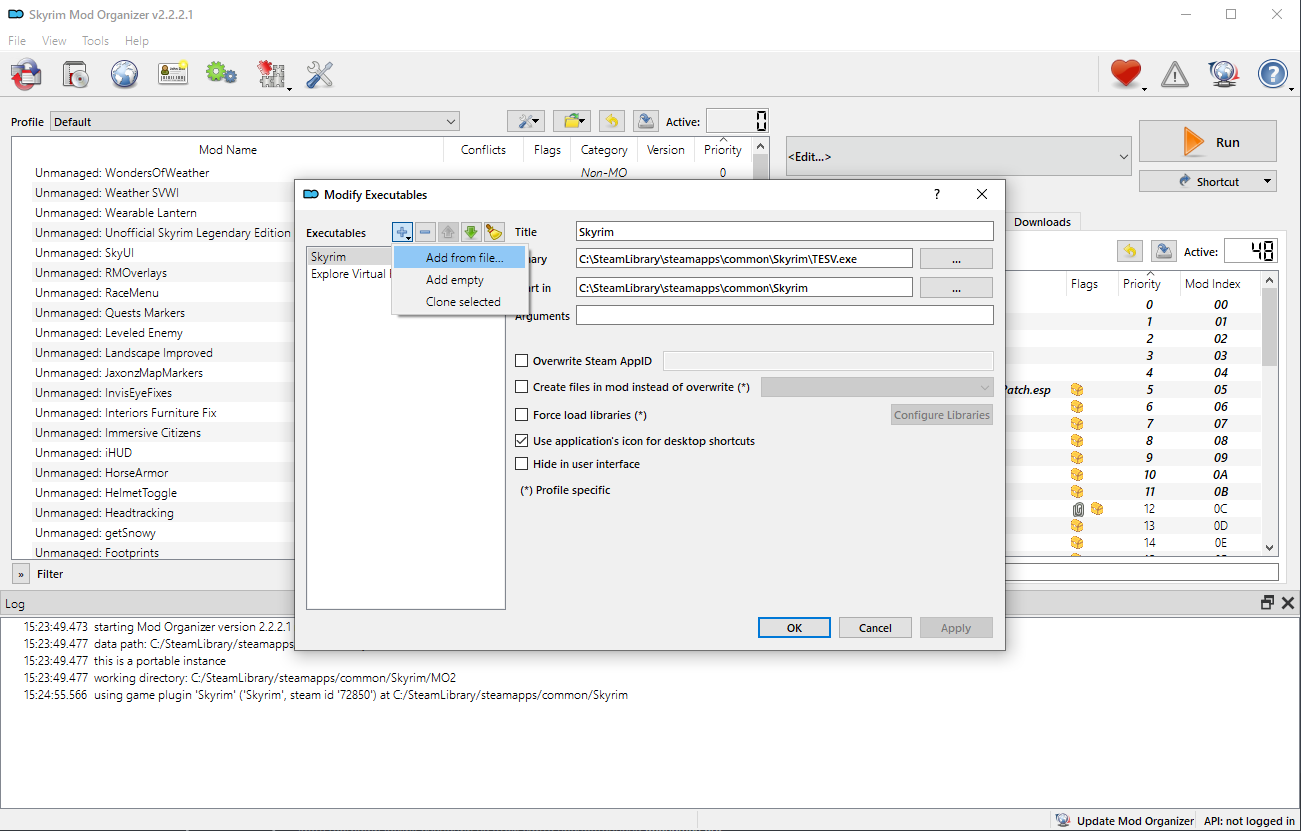Enable Force load libraries checkbox

pos(521,415)
